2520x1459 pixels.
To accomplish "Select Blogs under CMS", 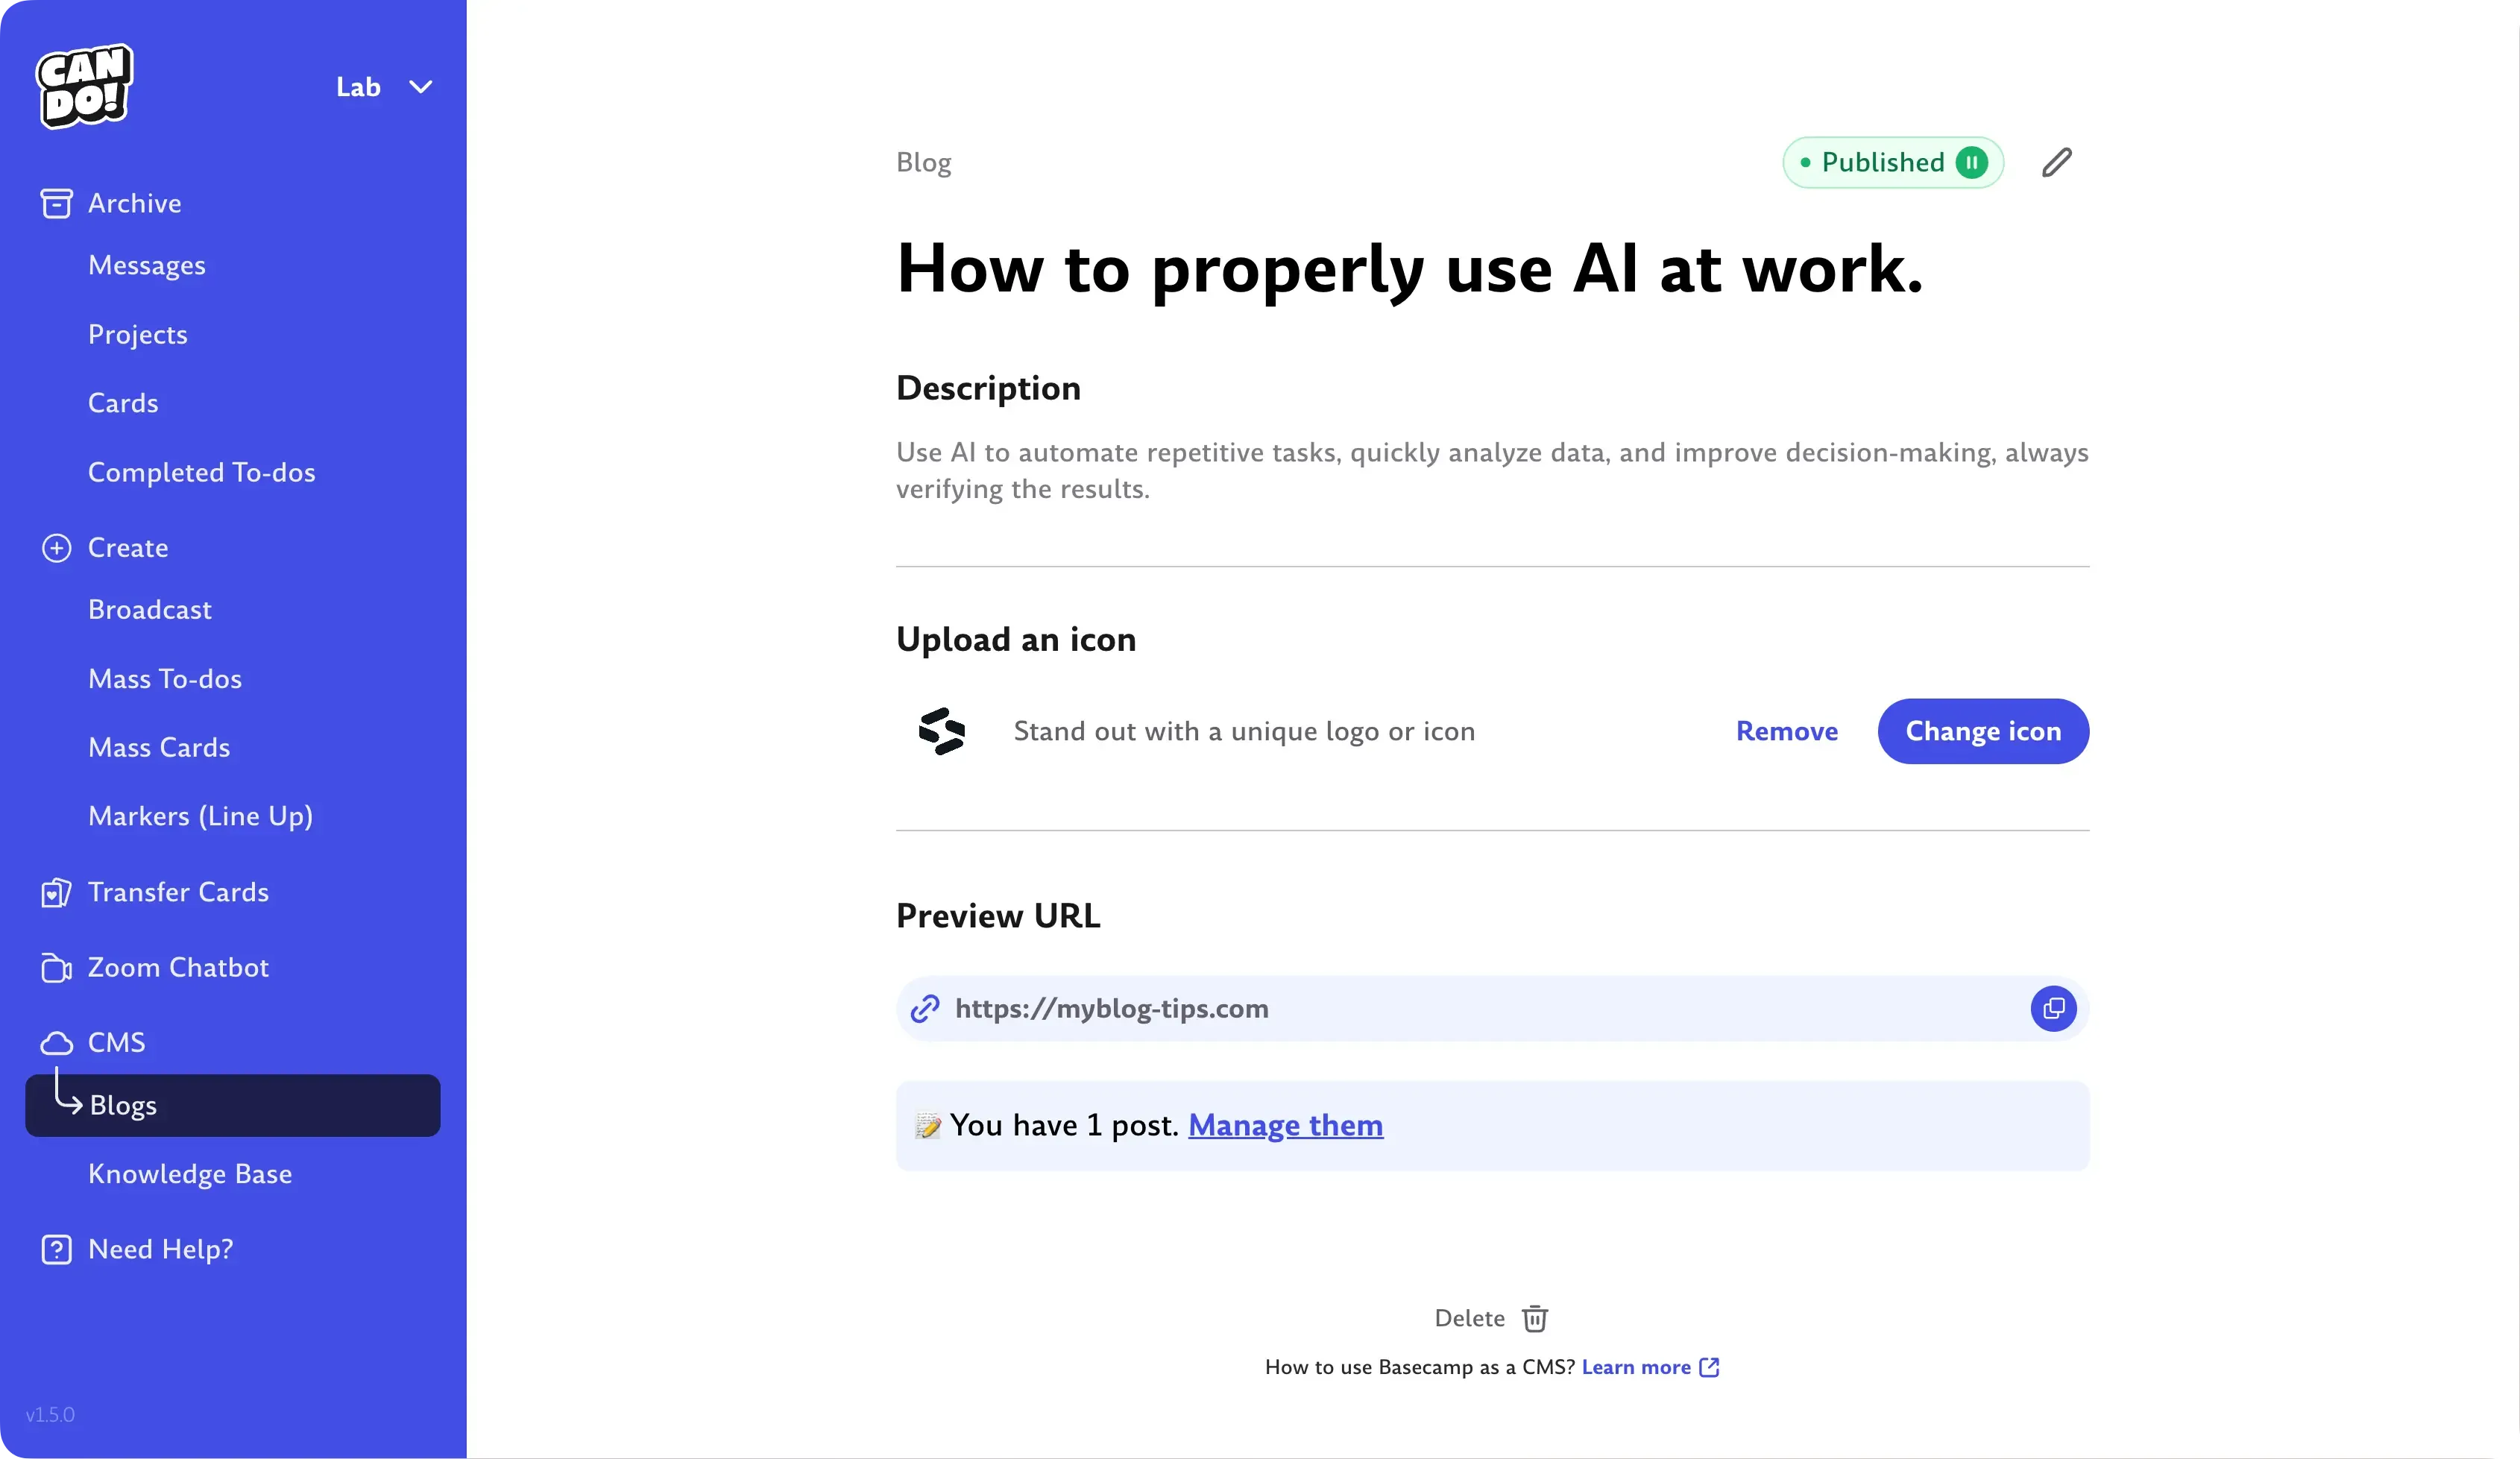I will (124, 1105).
